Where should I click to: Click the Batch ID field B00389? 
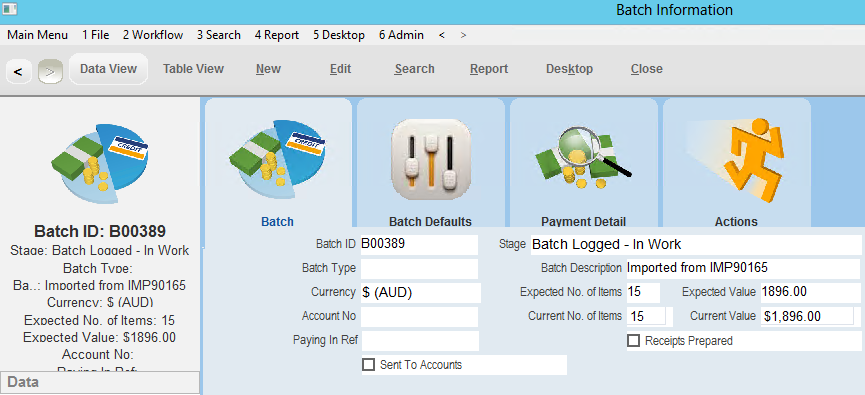click(419, 244)
